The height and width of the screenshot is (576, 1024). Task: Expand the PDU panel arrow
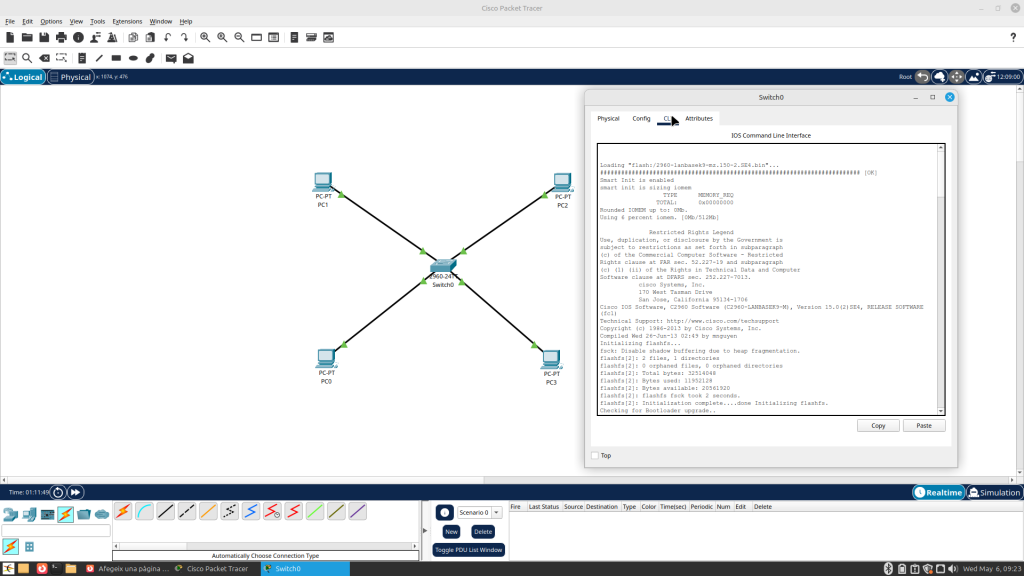(425, 530)
